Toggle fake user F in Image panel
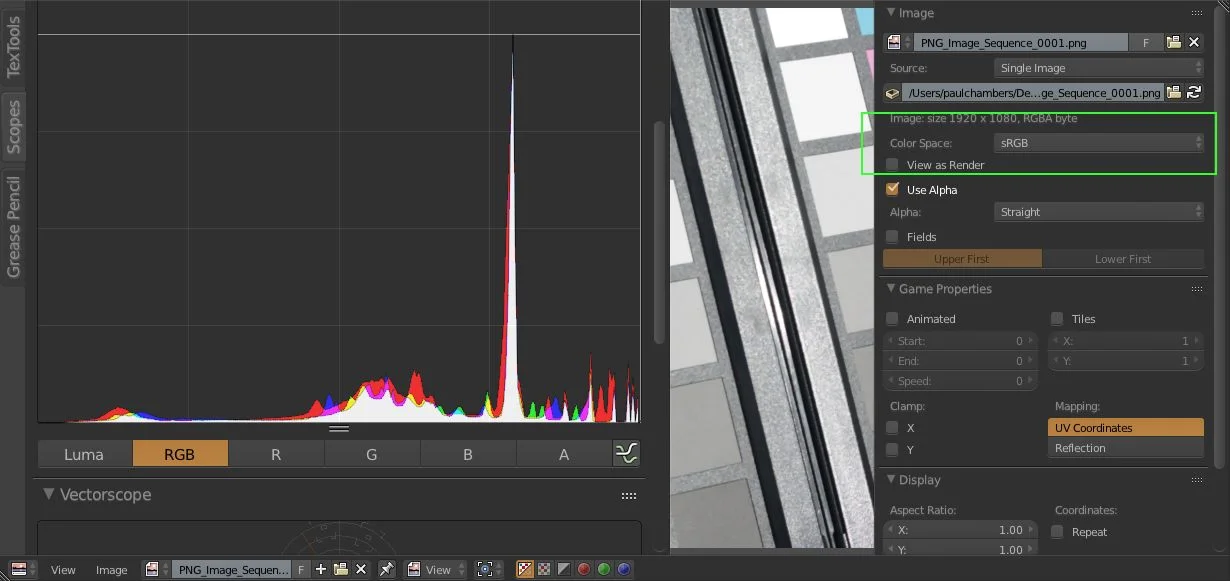Screen dimensions: 1230x581 (1146, 42)
